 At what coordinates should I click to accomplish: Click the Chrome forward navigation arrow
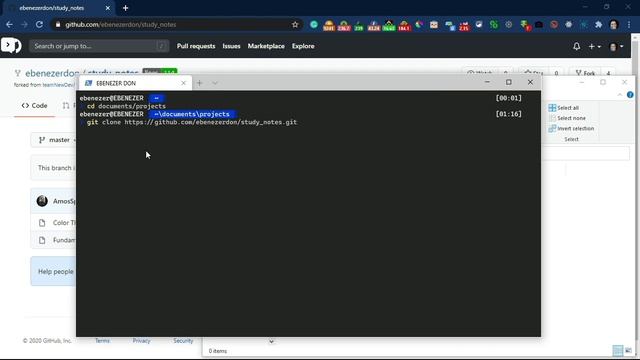24,24
